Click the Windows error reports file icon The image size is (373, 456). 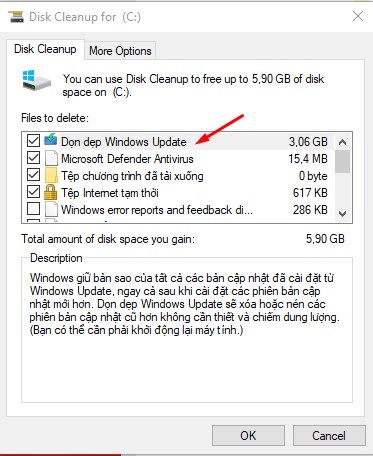coord(51,209)
